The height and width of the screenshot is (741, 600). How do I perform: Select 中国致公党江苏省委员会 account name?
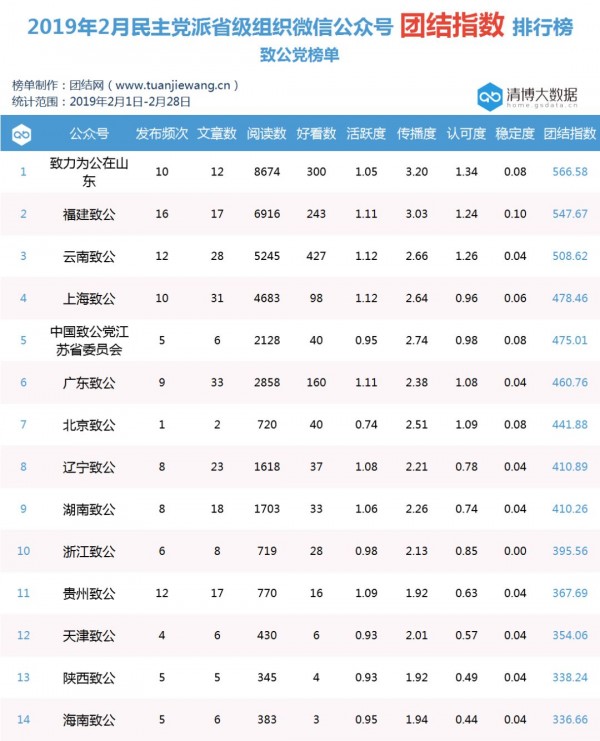(89, 341)
